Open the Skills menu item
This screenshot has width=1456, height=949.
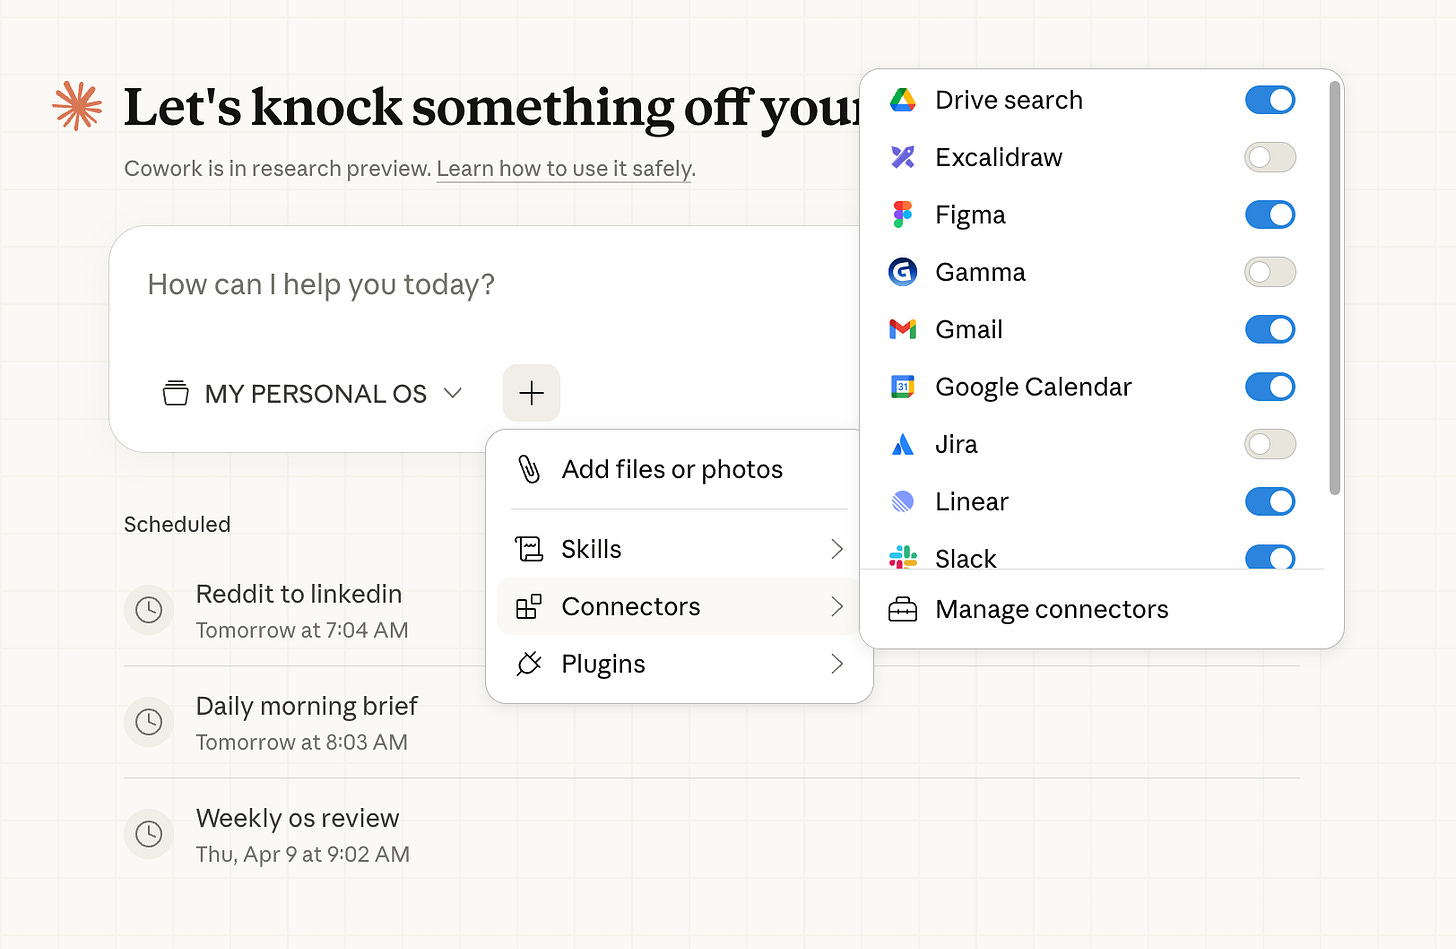tap(679, 549)
